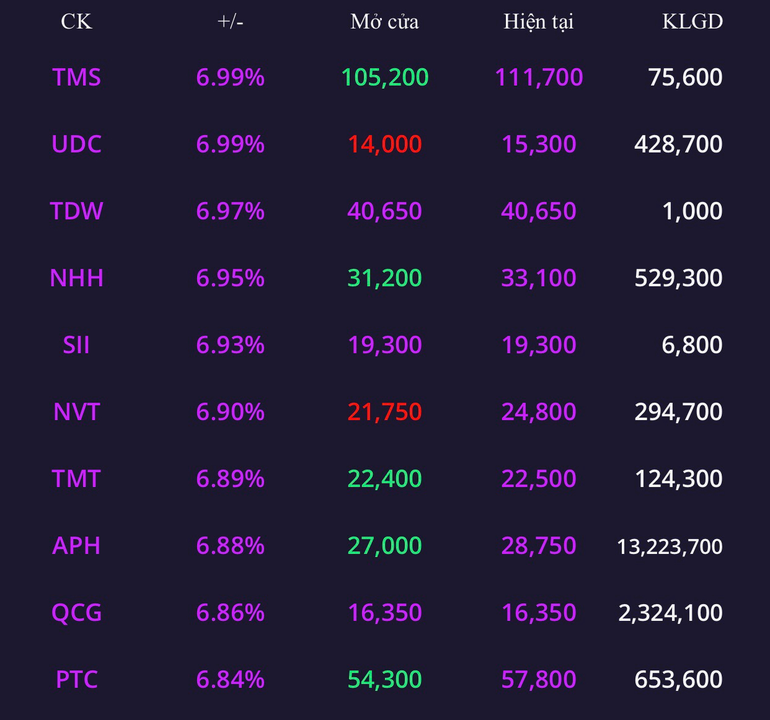Select the PTC stock ticker
This screenshot has width=770, height=720.
pyautogui.click(x=77, y=679)
